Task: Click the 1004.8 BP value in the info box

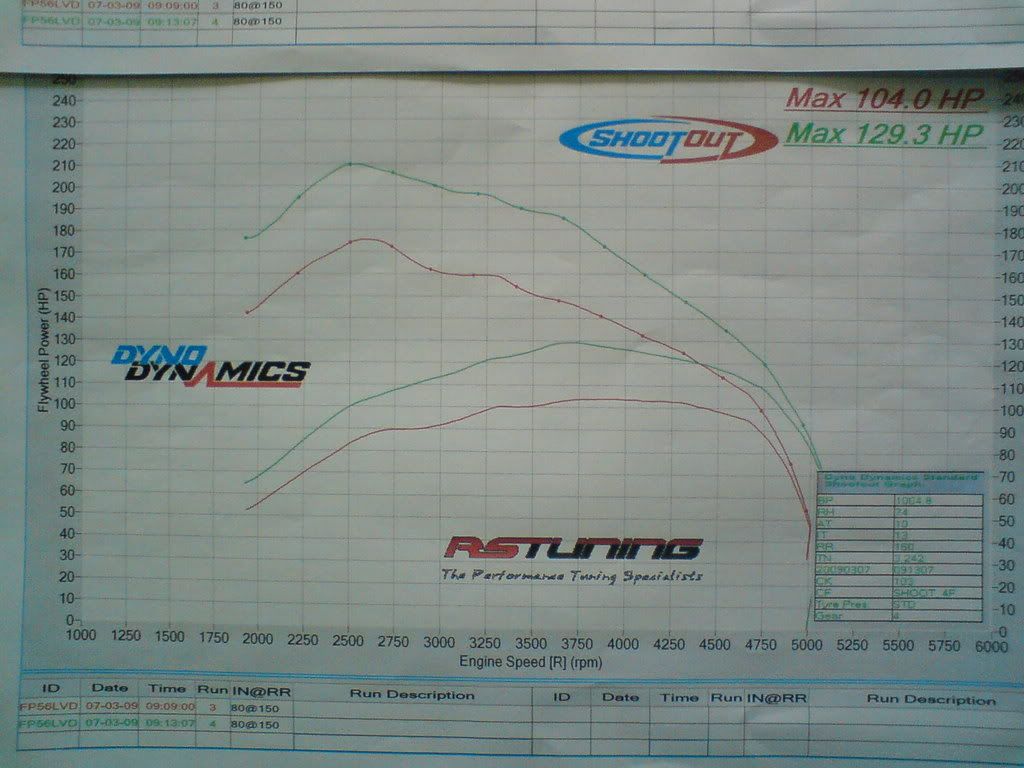Action: coord(914,500)
